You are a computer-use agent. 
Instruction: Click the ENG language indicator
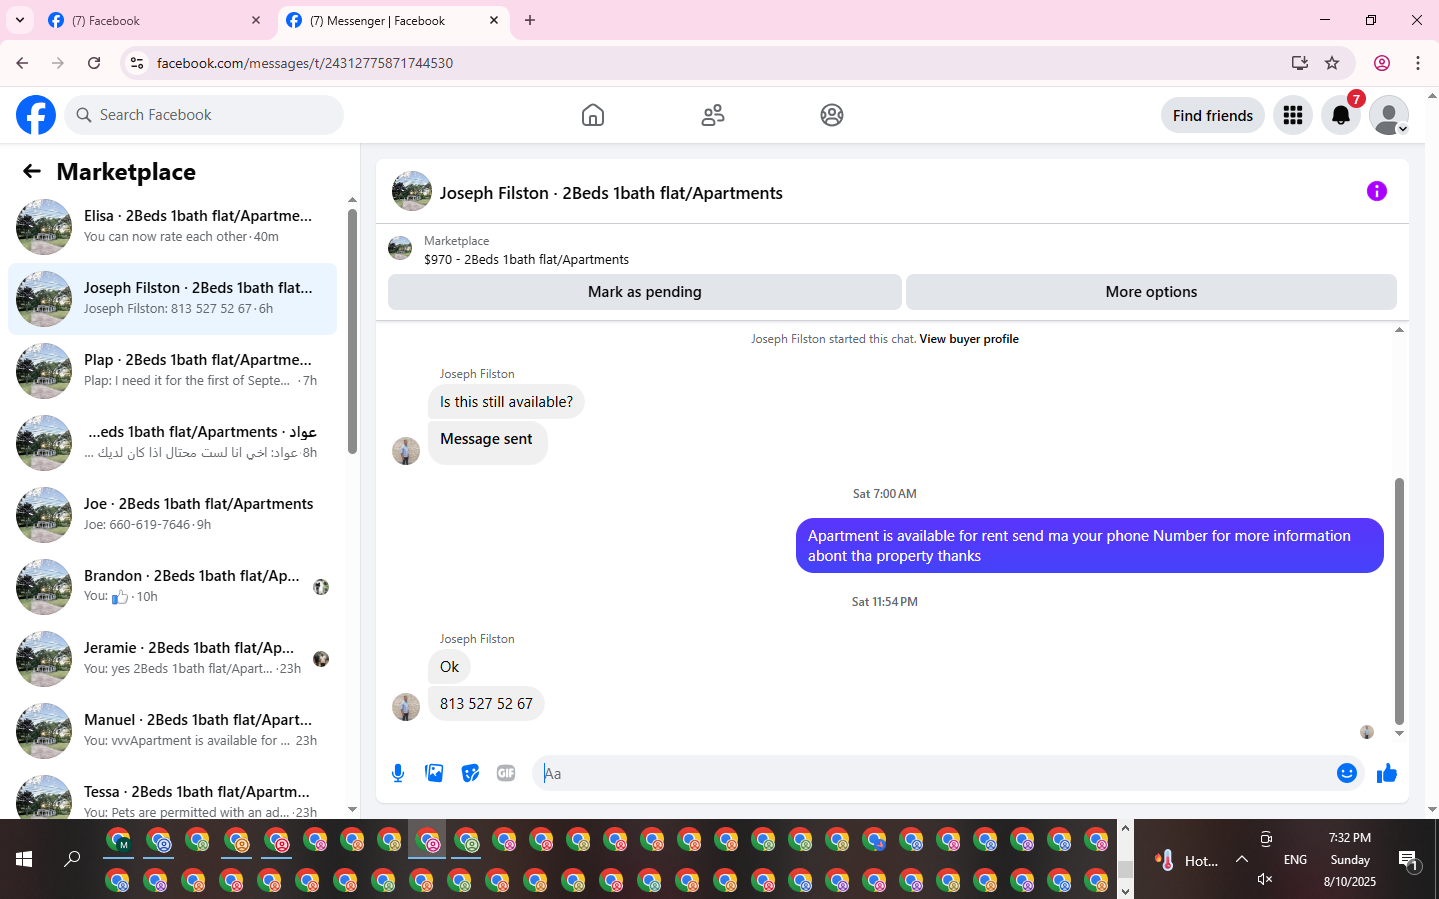coord(1295,859)
